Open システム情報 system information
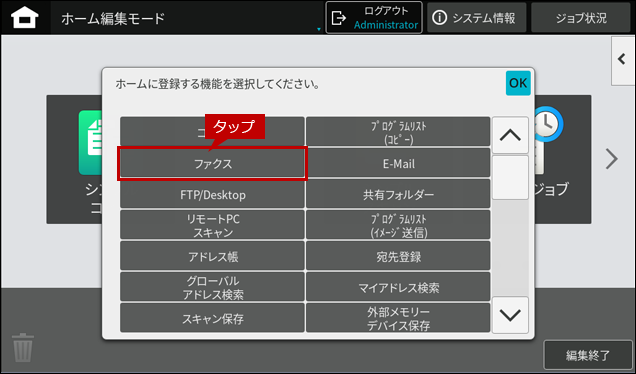Viewport: 636px width, 374px height. tap(476, 18)
